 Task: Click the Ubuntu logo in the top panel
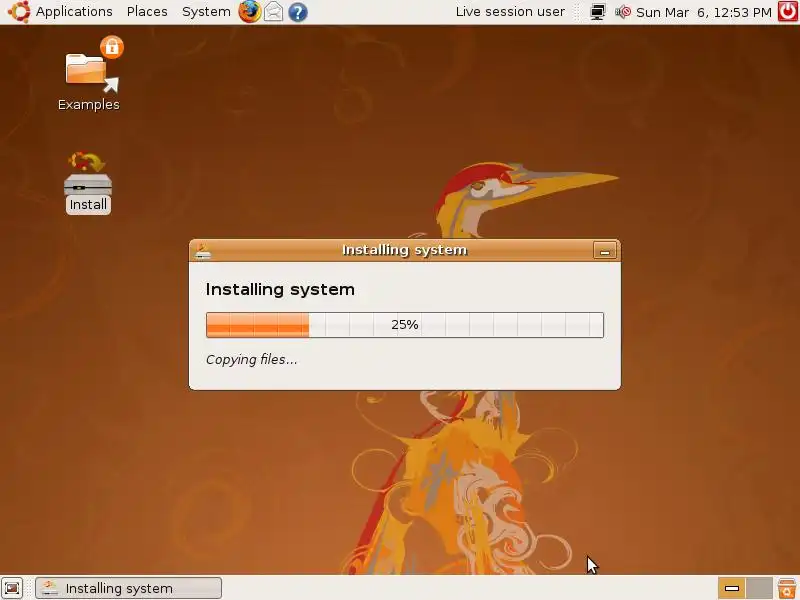pos(19,12)
